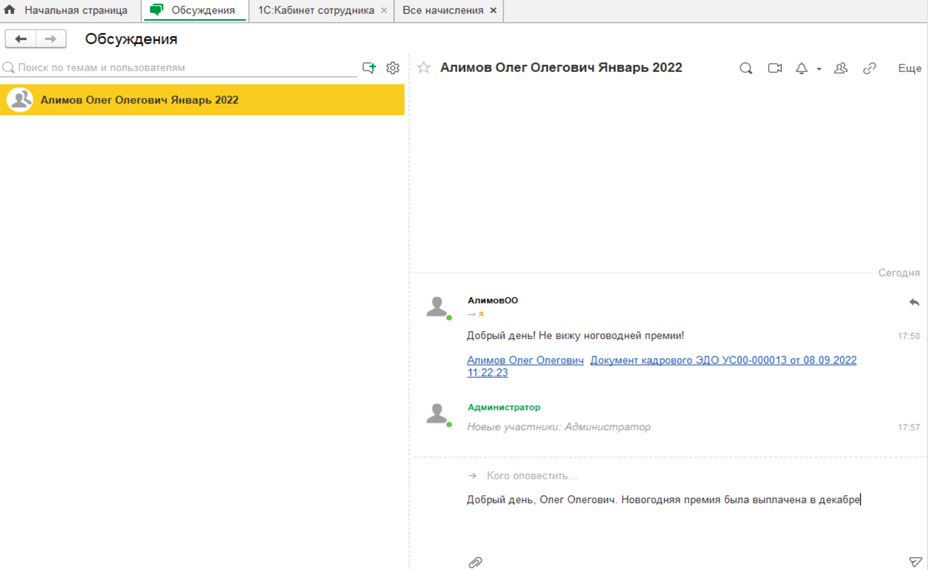Reply to АлимовОО's message

[914, 302]
